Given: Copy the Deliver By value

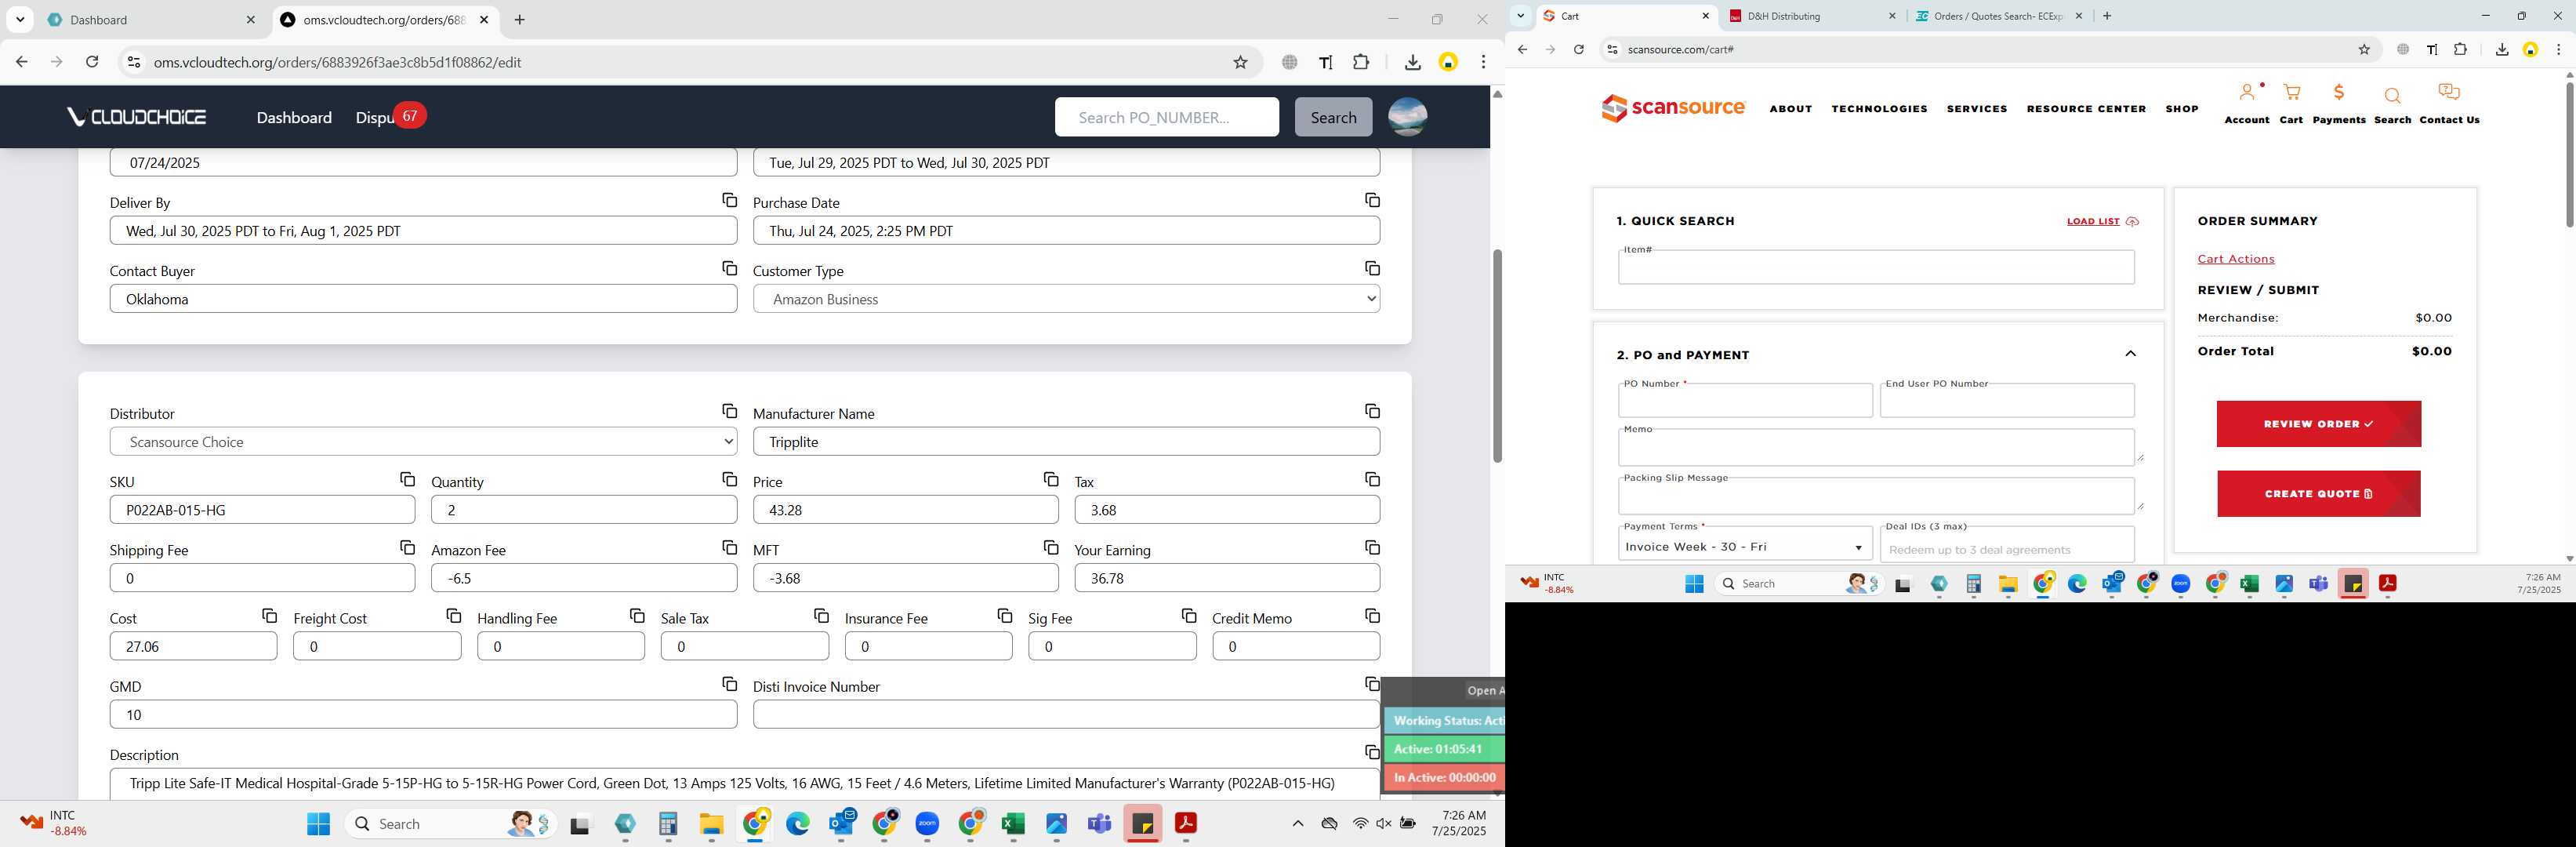Looking at the screenshot, I should (729, 200).
